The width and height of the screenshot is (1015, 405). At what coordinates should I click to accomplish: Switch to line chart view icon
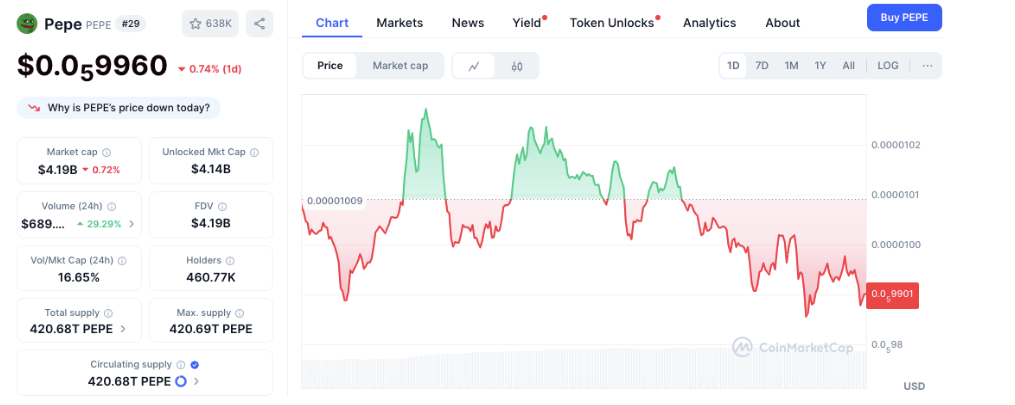[x=474, y=66]
